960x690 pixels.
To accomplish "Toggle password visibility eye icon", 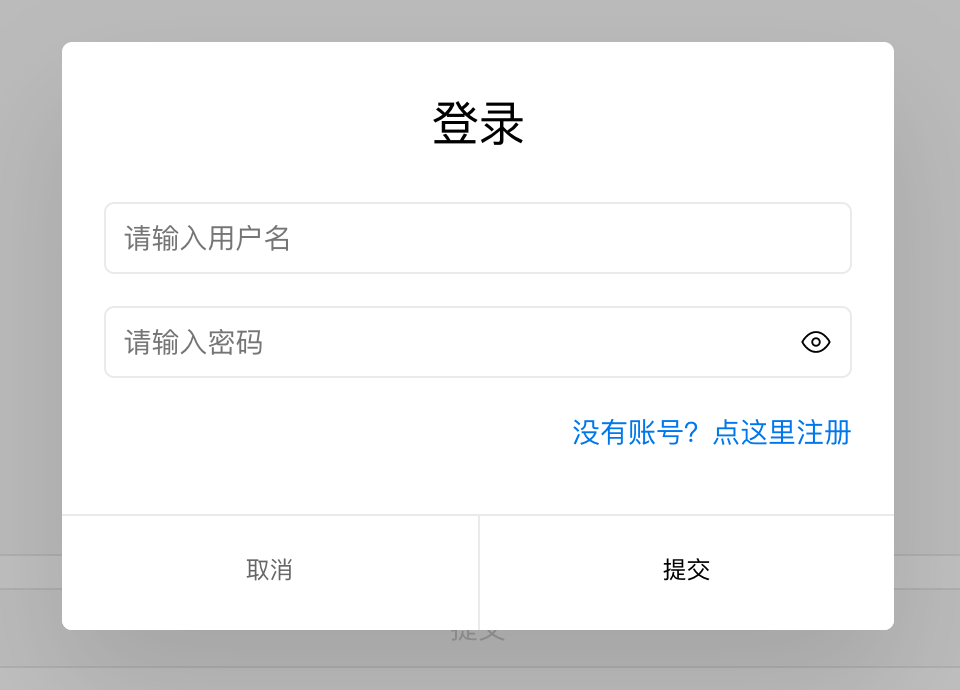I will [x=816, y=342].
